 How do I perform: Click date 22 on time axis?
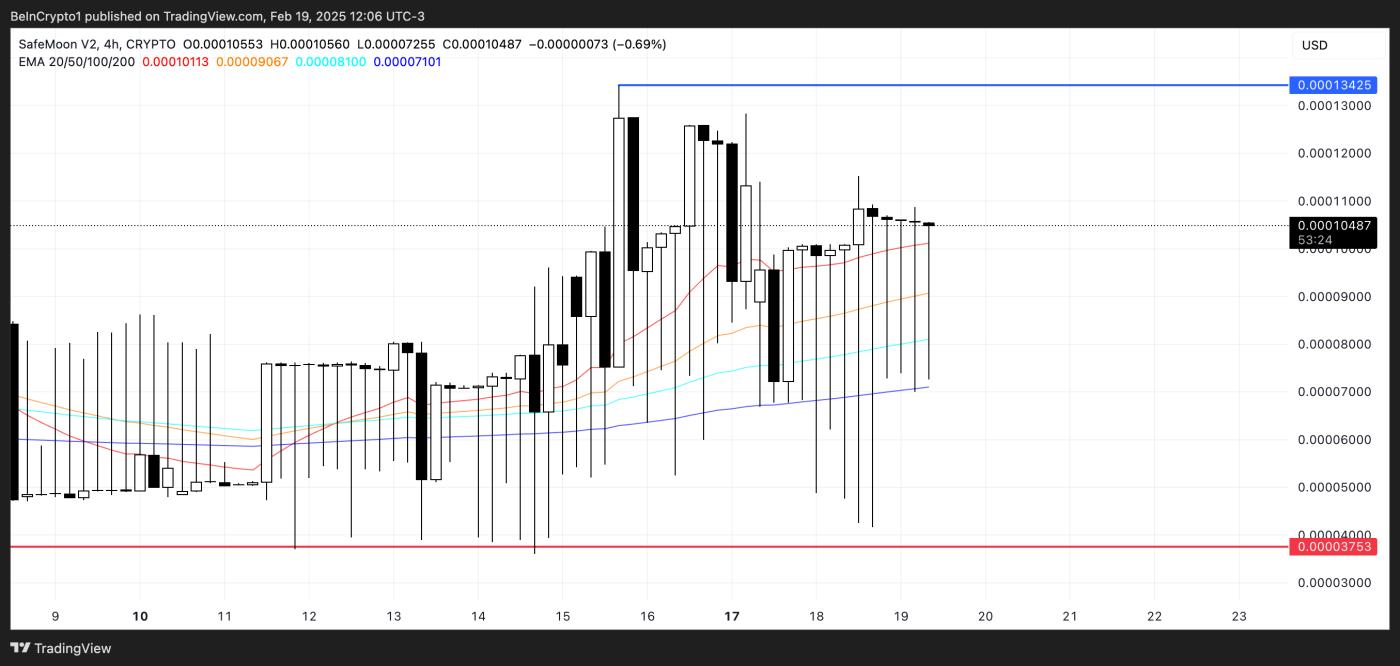tap(1154, 617)
